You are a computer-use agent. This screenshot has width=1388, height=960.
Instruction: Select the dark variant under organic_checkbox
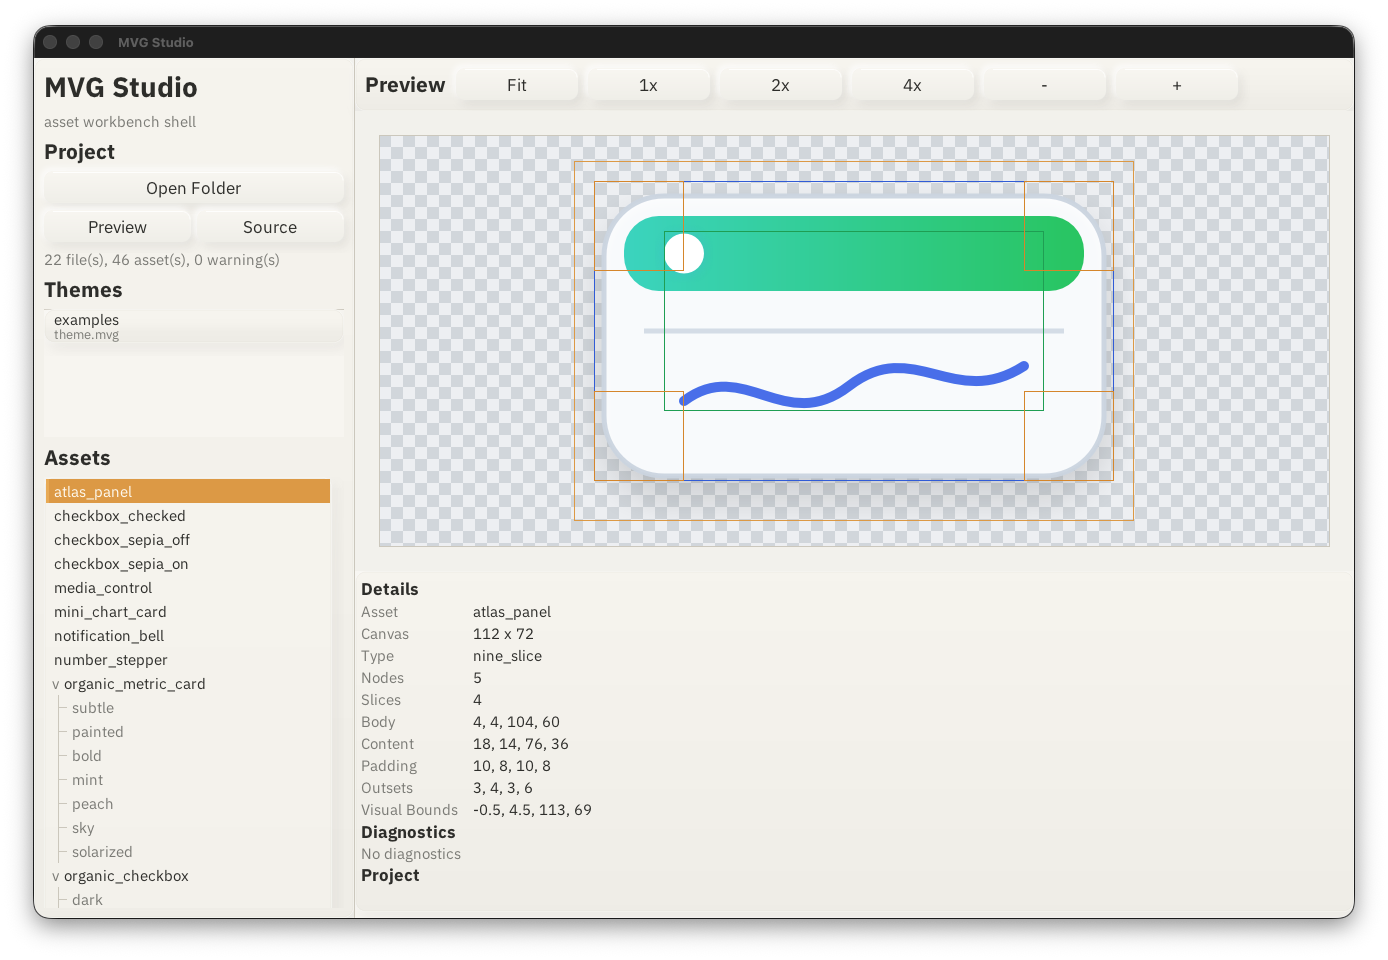pos(87,900)
